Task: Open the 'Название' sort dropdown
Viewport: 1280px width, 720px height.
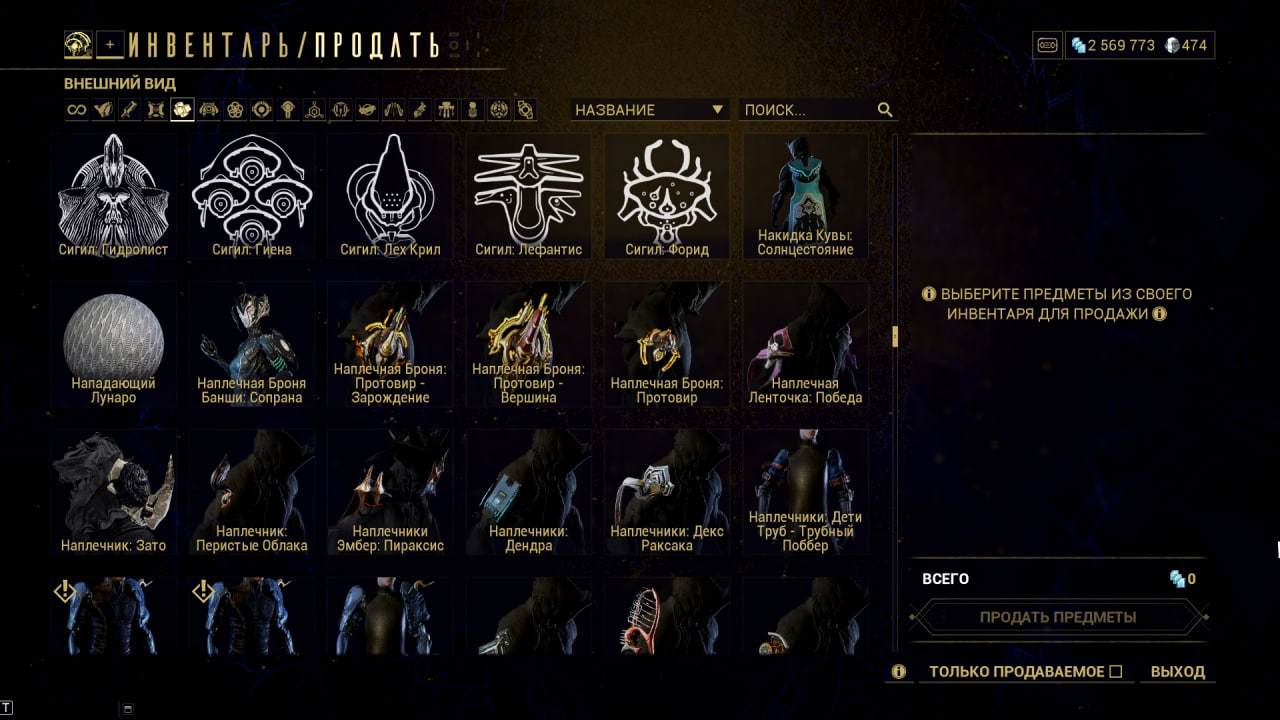Action: [650, 110]
